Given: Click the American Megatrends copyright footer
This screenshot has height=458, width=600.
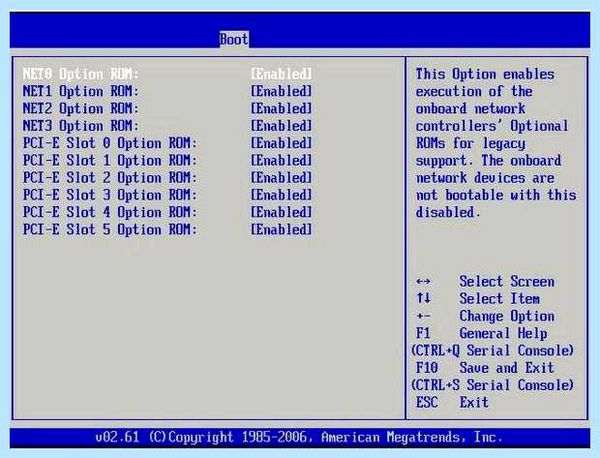Looking at the screenshot, I should (x=299, y=437).
